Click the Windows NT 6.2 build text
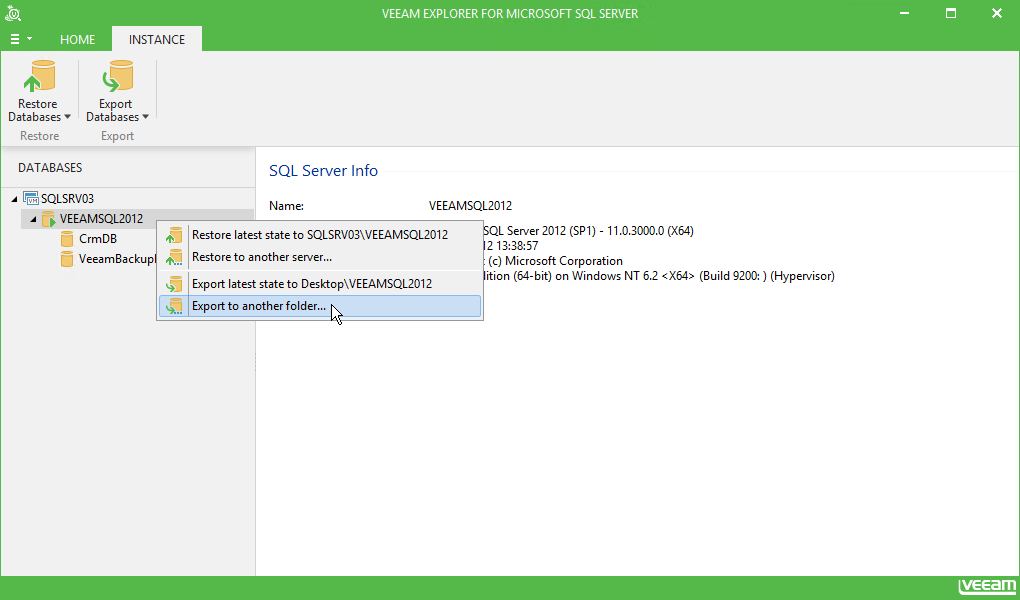This screenshot has width=1020, height=600. 658,276
